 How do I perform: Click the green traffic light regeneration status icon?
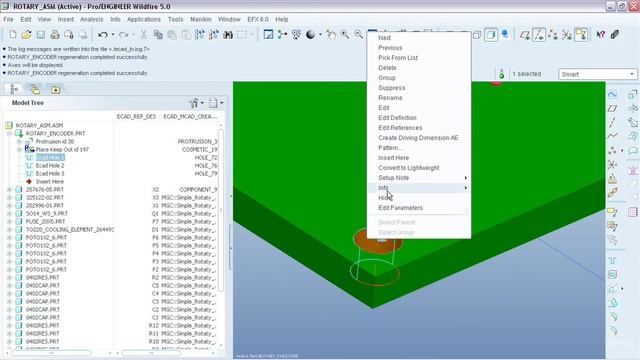pos(502,74)
